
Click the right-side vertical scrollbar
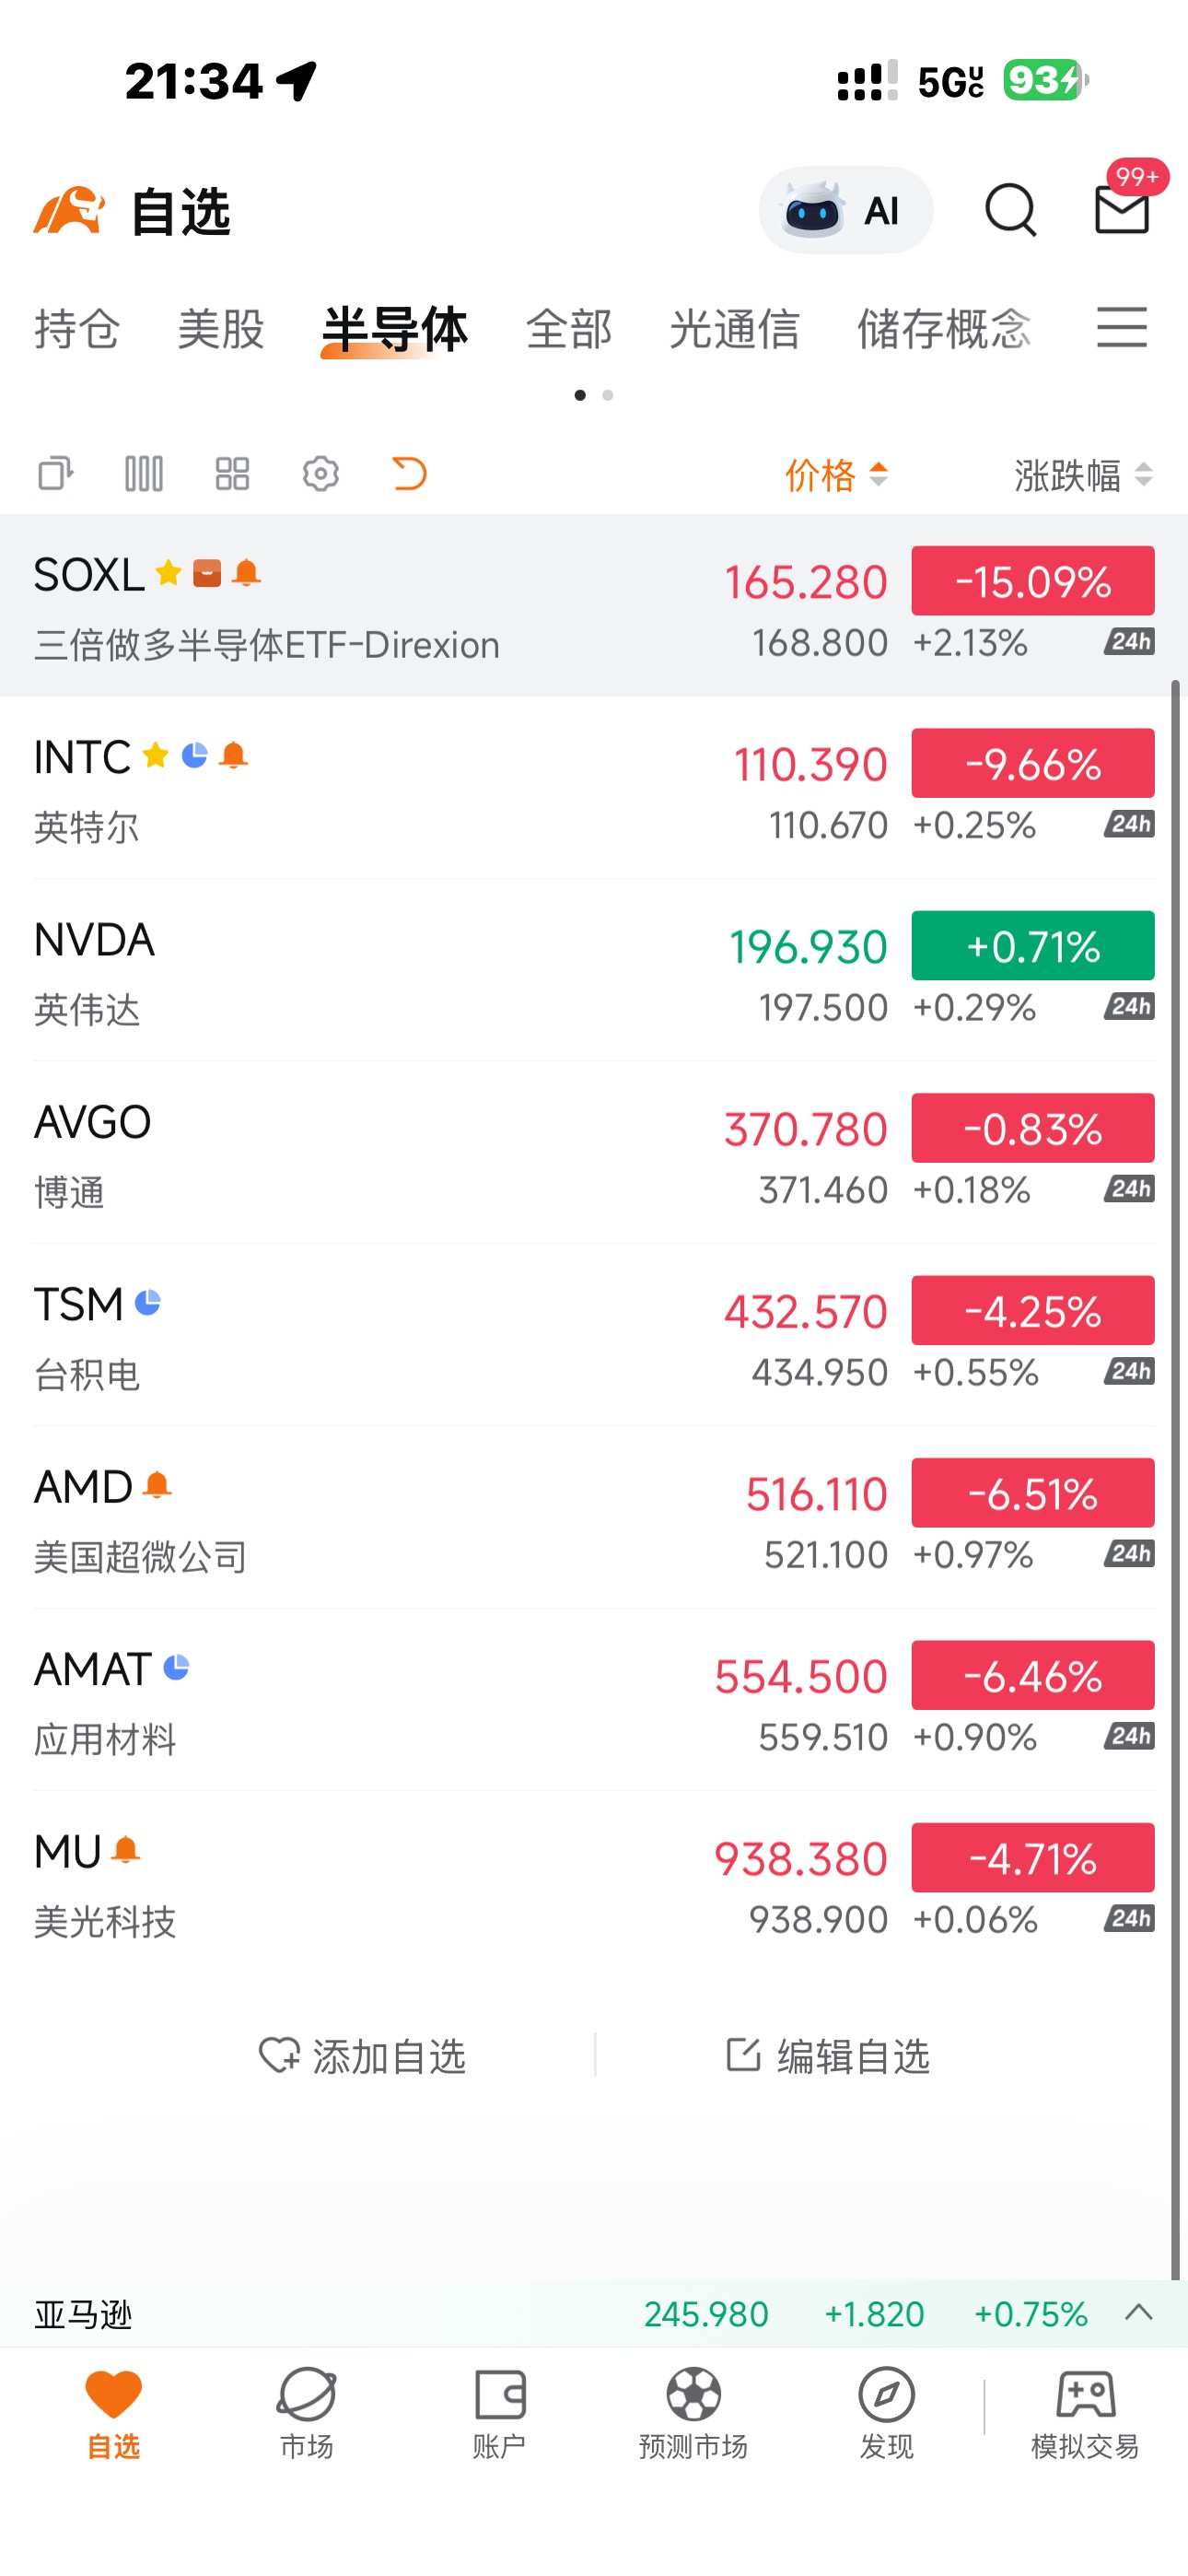[x=1177, y=1480]
